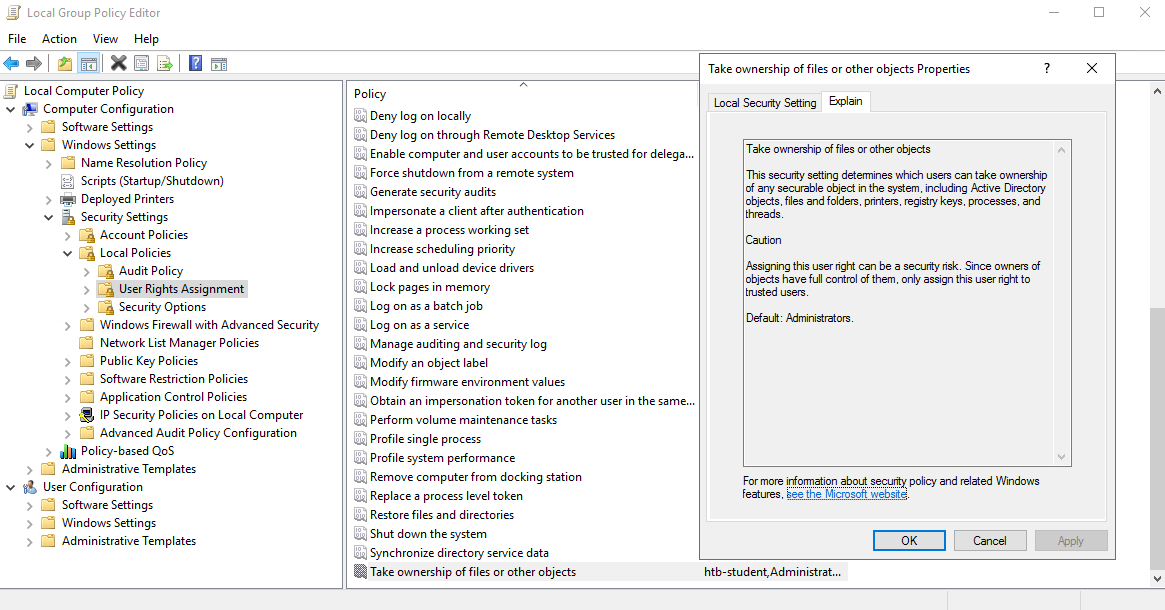
Task: Click the OK button in the dialog
Action: 909,541
